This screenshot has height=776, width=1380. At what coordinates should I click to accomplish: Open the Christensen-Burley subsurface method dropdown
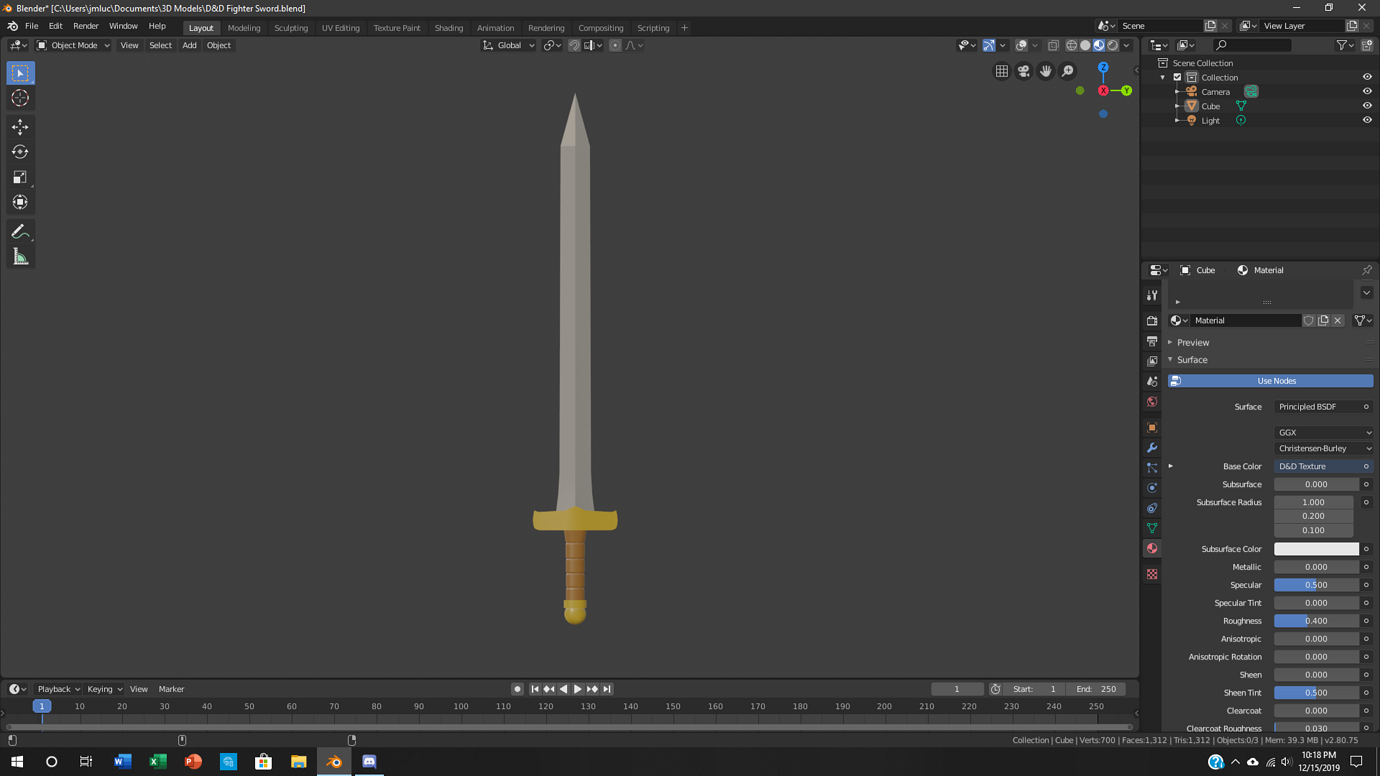[x=1322, y=447]
